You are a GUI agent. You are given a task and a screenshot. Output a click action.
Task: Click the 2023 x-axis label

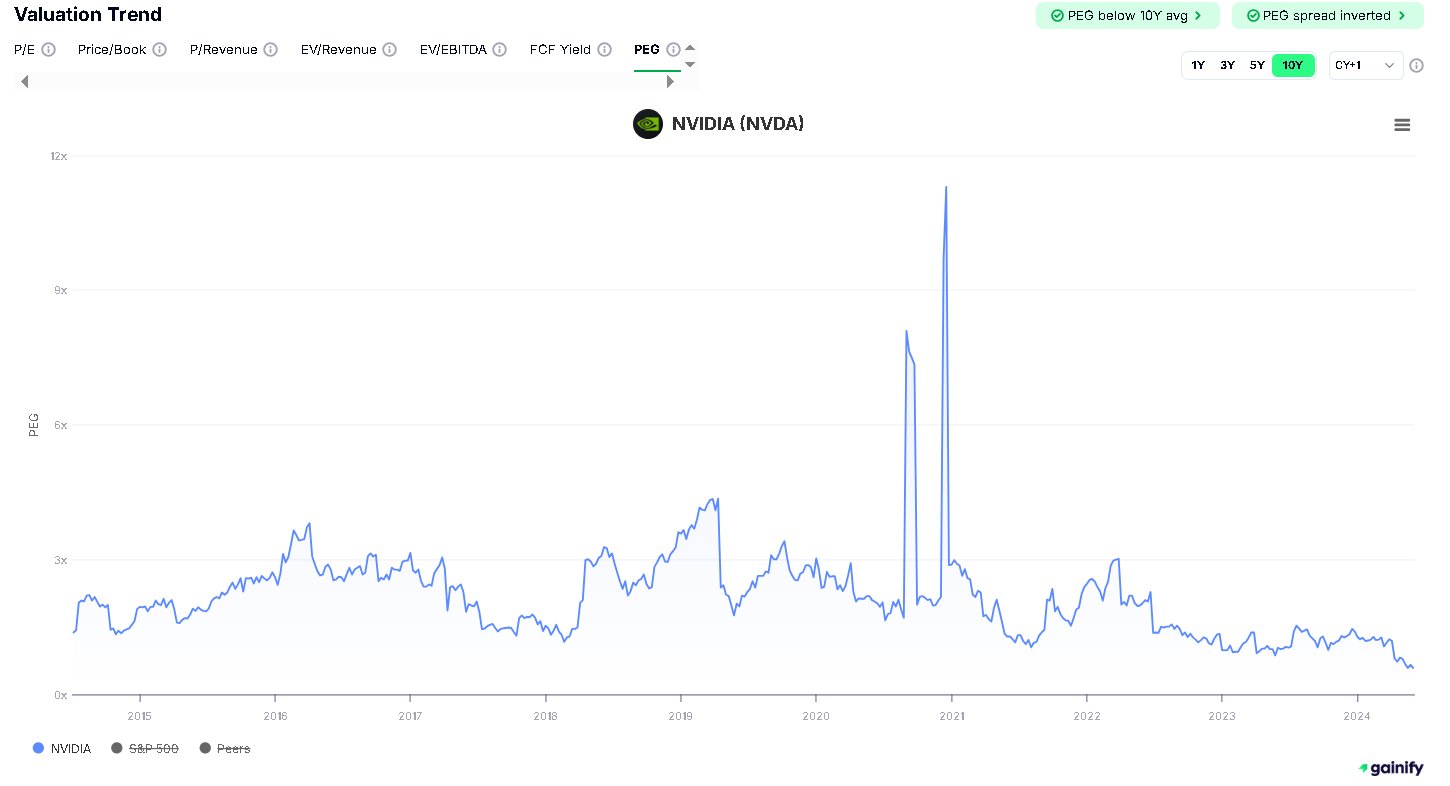(x=1222, y=716)
